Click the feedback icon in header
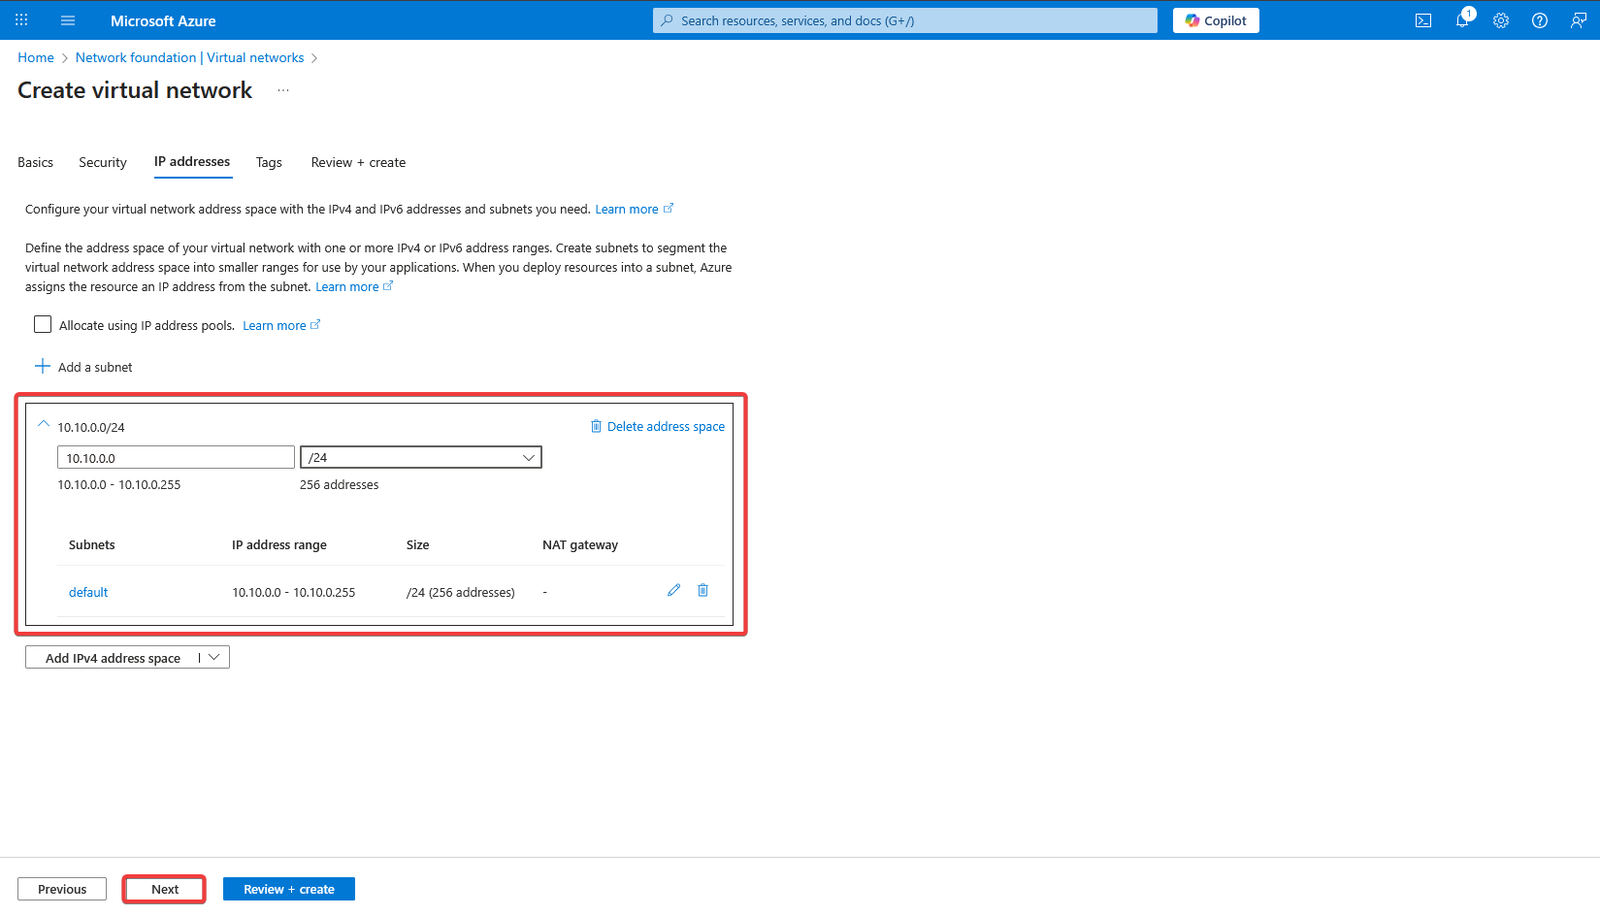The height and width of the screenshot is (918, 1600). tap(1578, 20)
